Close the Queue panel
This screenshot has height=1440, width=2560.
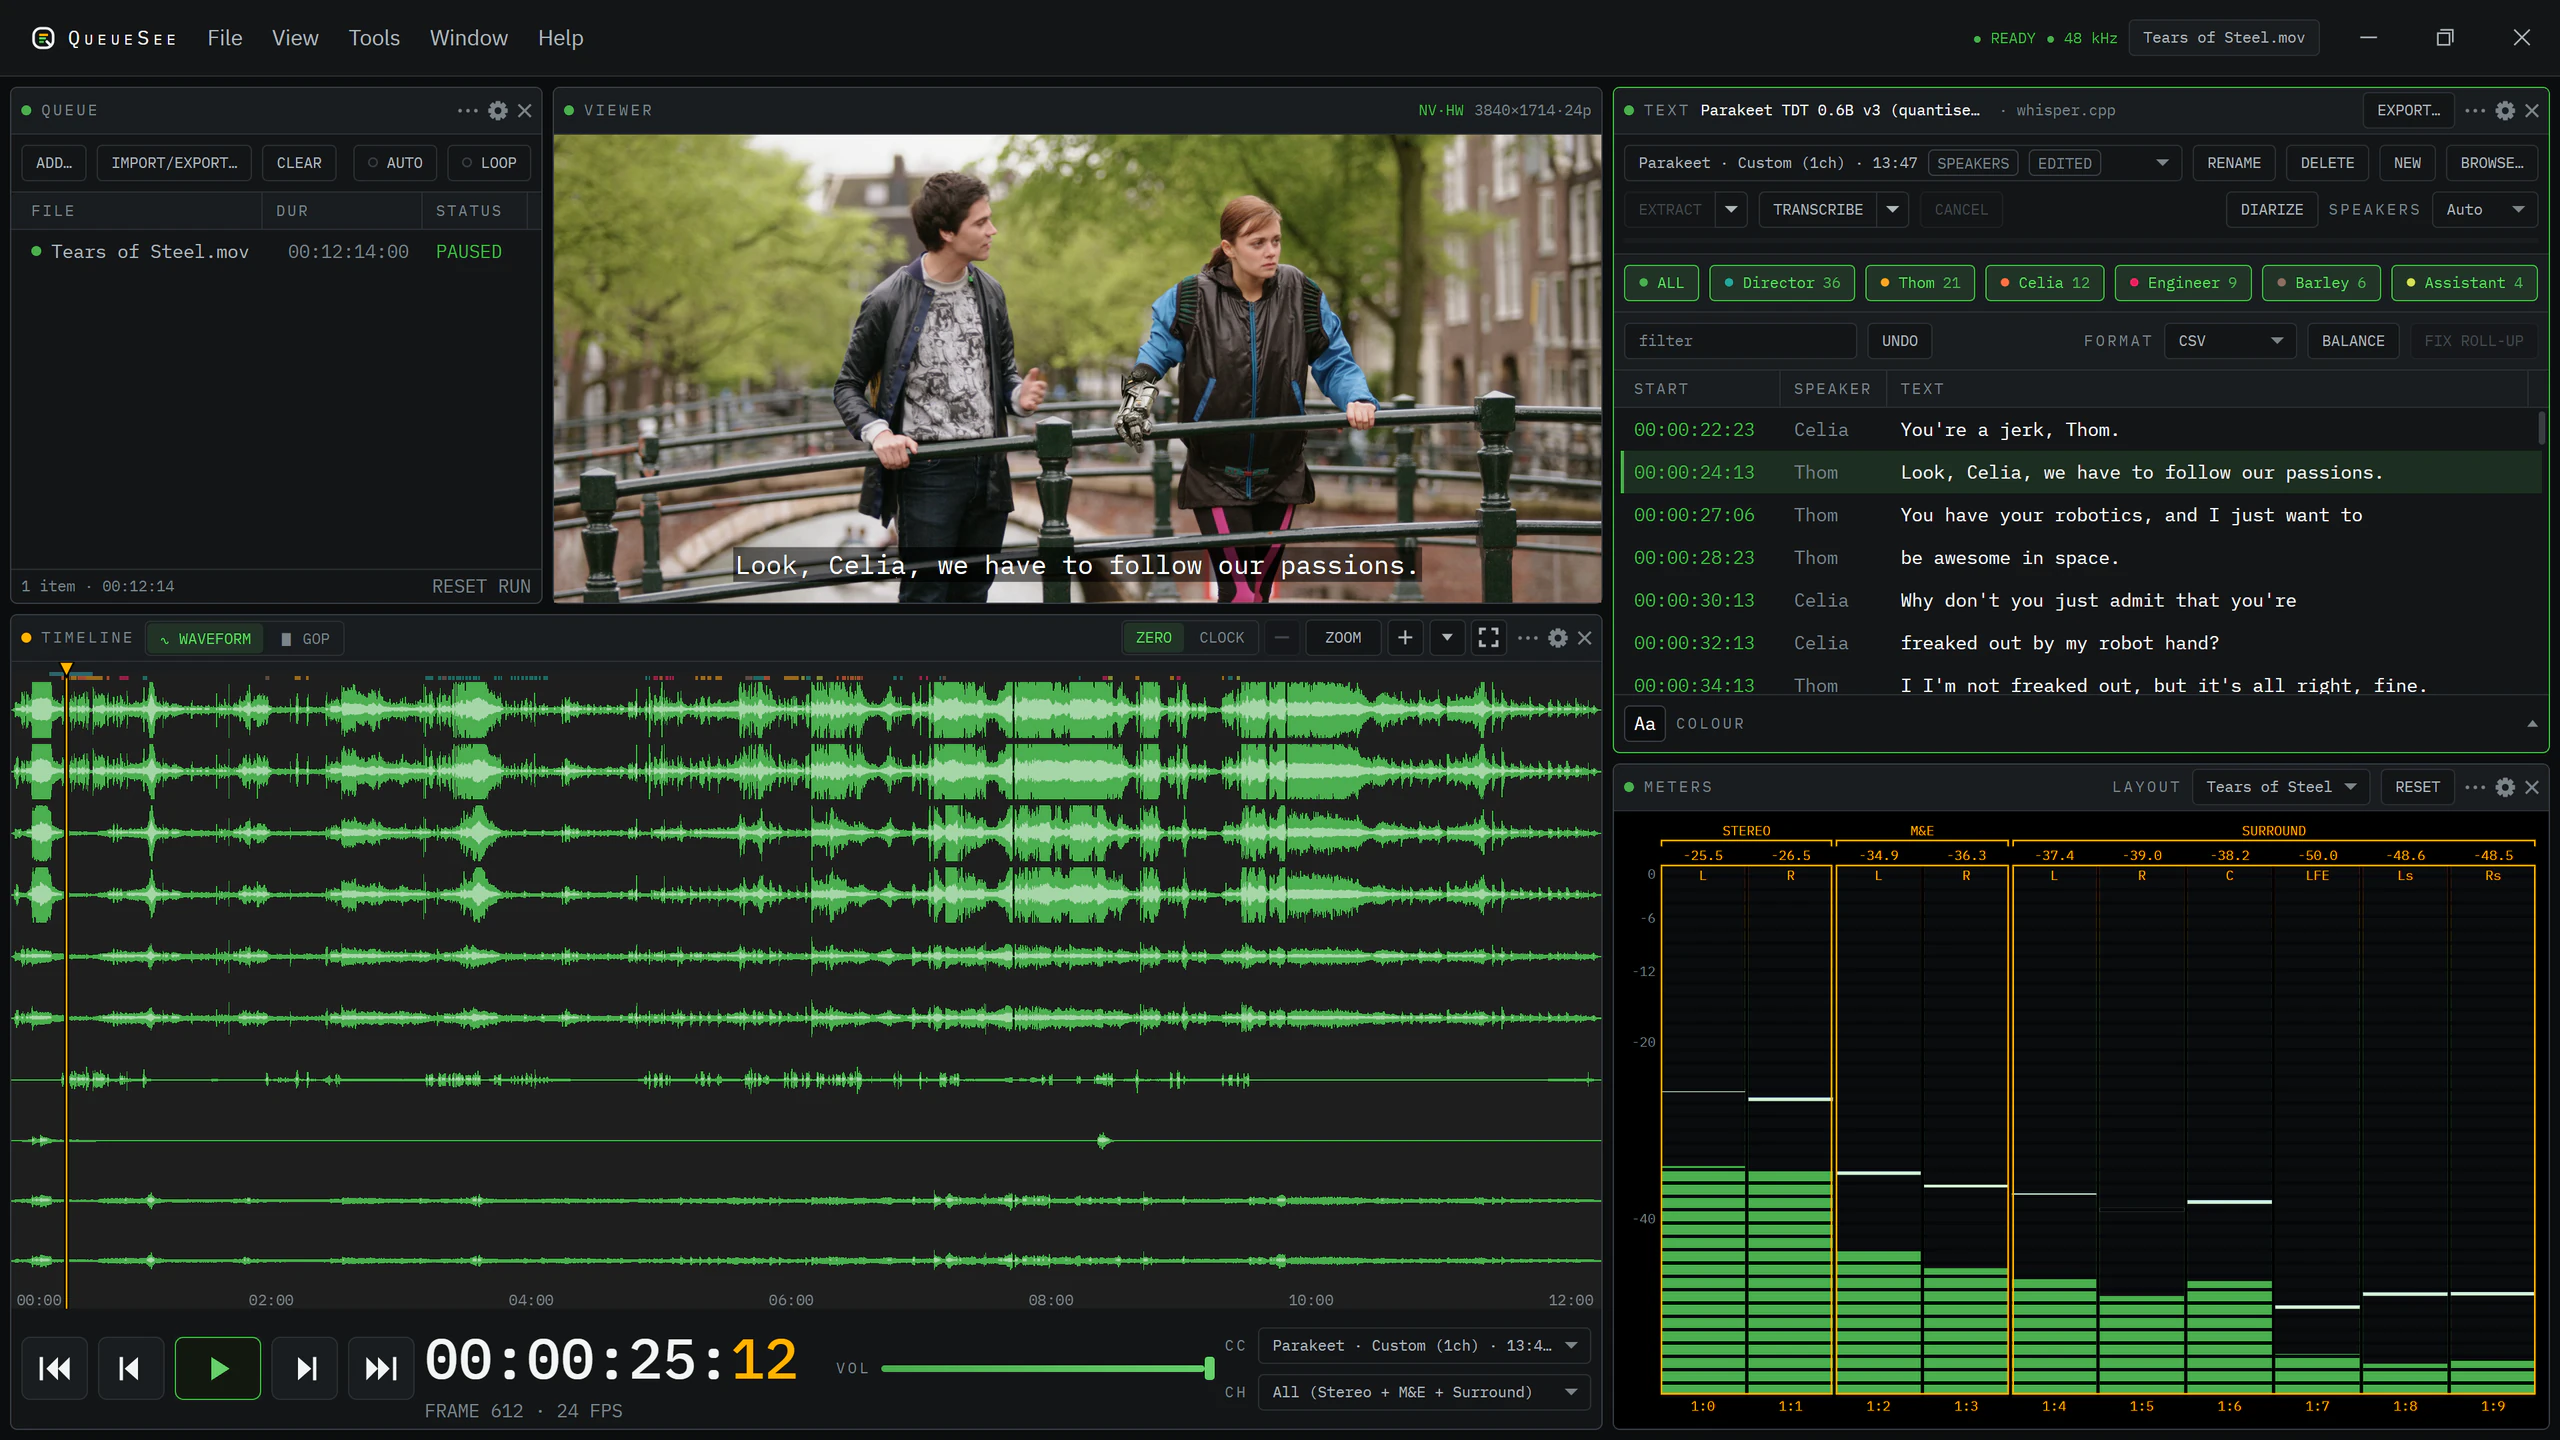coord(525,111)
